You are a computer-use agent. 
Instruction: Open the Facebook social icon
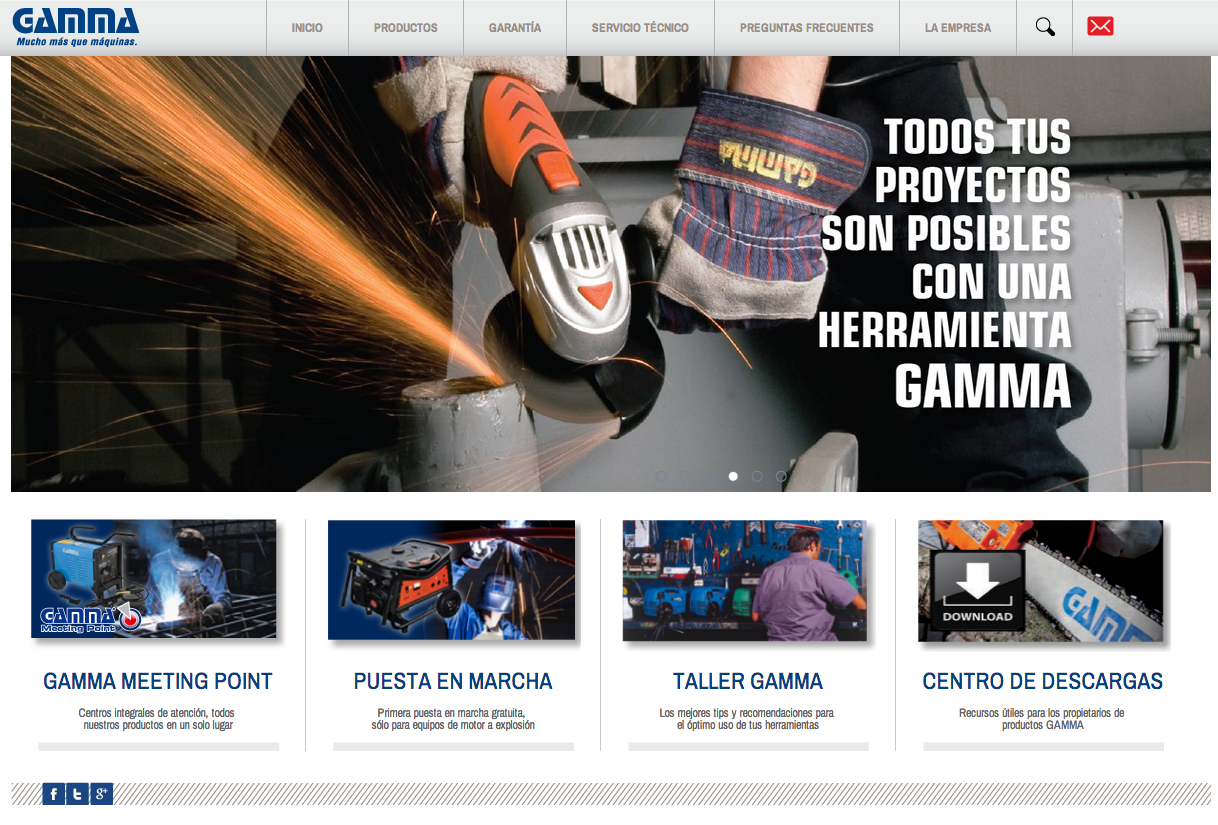53,794
